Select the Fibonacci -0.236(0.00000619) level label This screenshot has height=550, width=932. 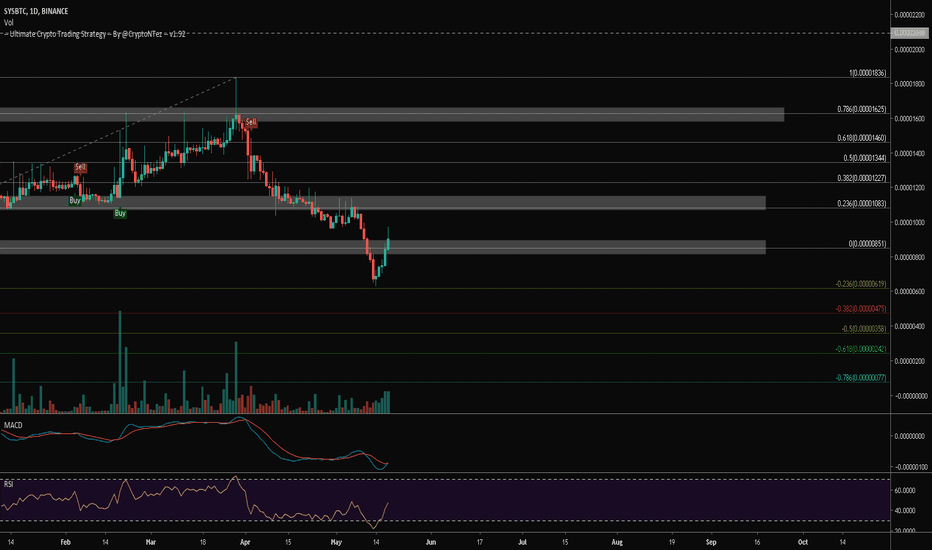[861, 284]
